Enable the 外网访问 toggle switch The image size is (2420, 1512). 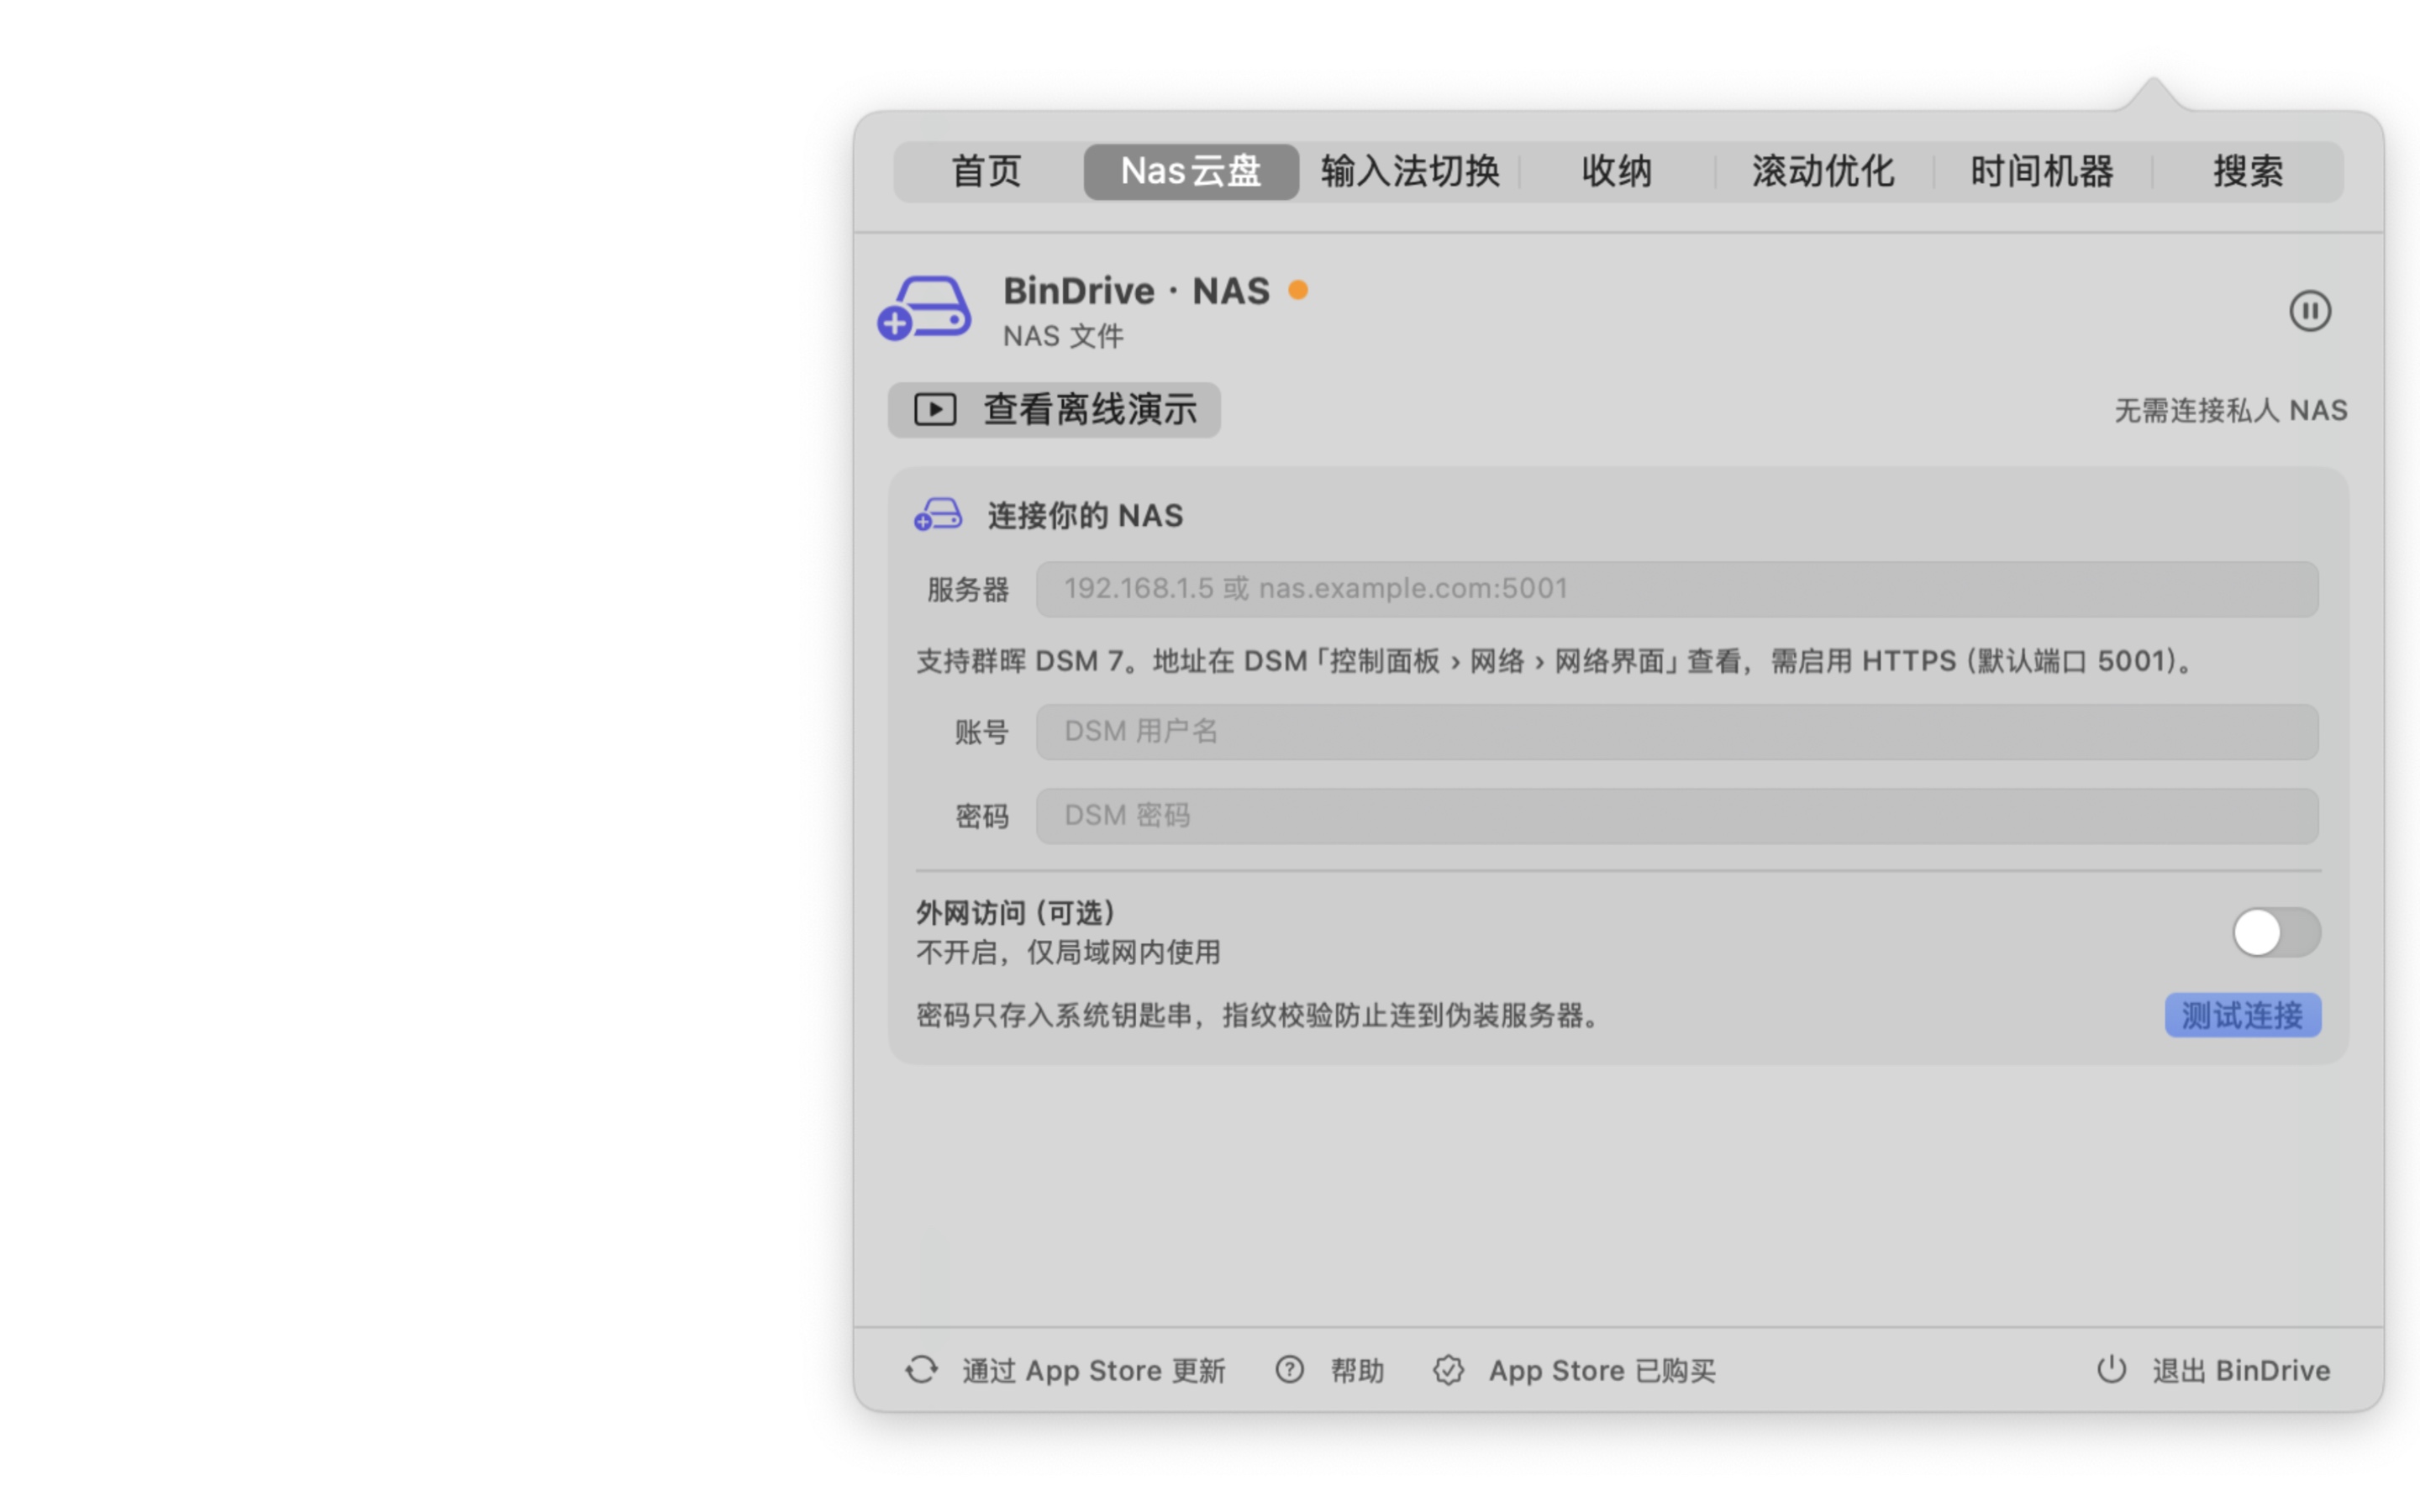pos(2276,932)
